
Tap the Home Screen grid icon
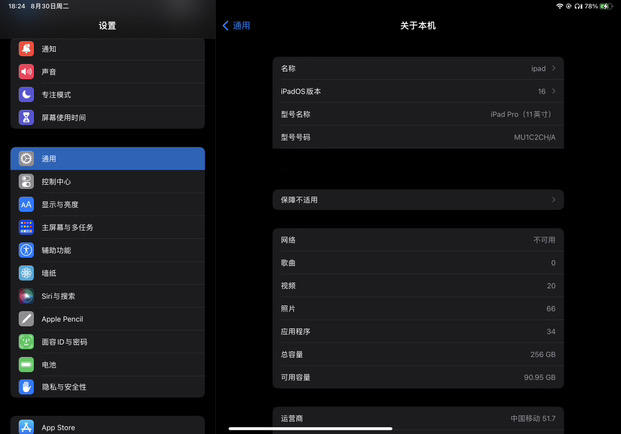(x=26, y=227)
